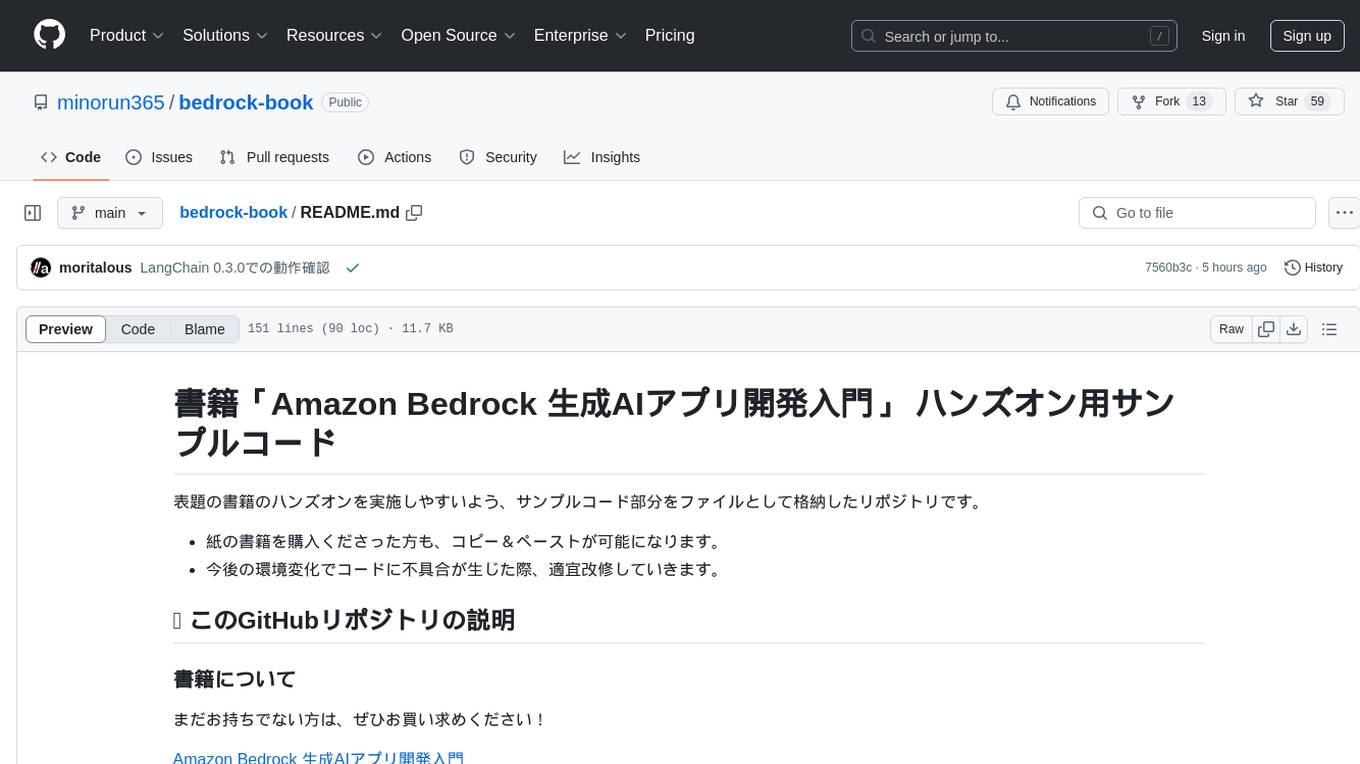Expand the Open Source menu
The width and height of the screenshot is (1360, 764).
click(458, 35)
